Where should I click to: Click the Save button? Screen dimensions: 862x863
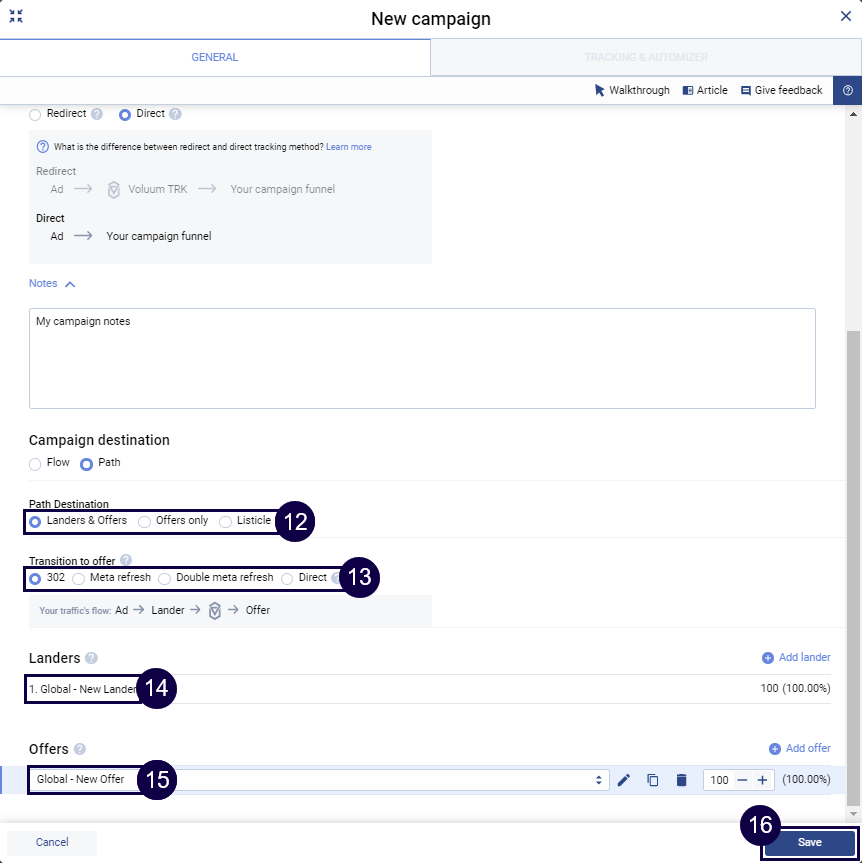[x=809, y=842]
